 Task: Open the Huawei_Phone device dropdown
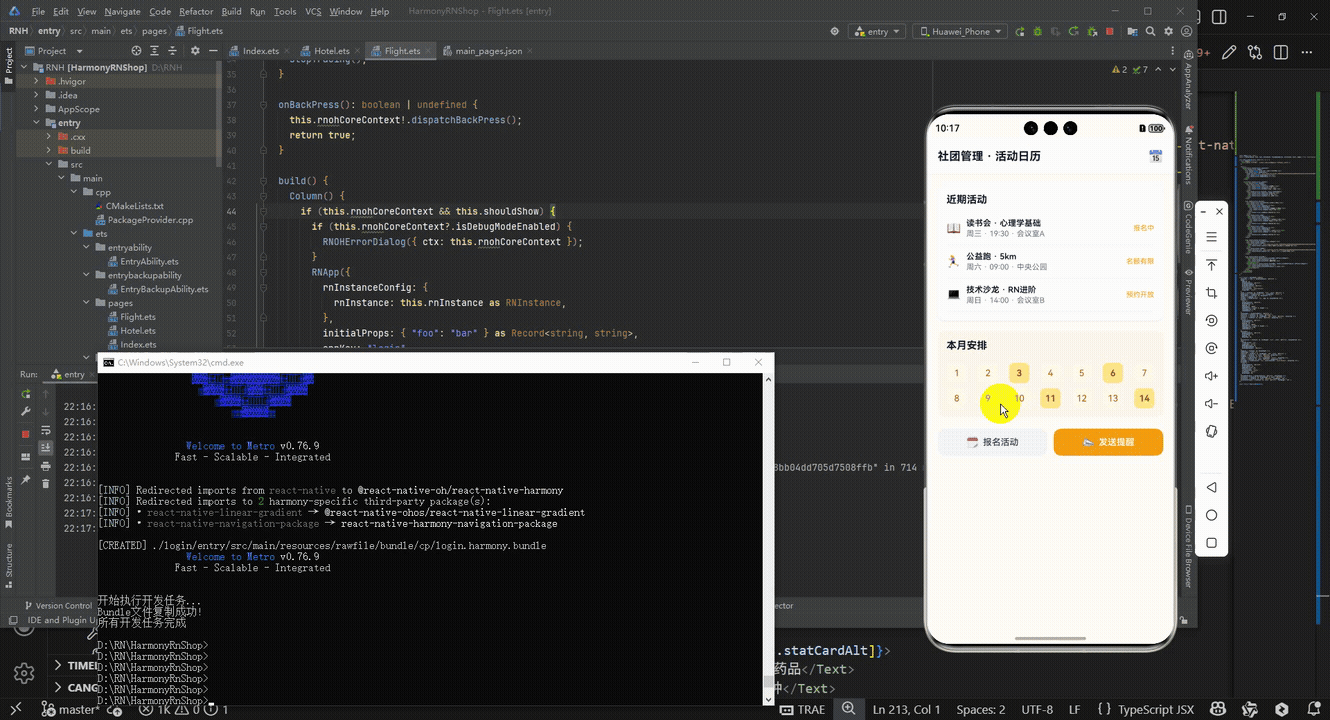click(958, 32)
